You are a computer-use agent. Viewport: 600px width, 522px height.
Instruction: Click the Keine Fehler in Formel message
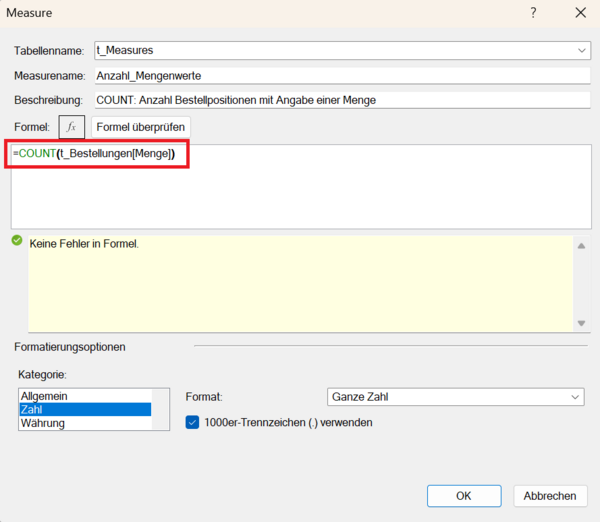84,243
